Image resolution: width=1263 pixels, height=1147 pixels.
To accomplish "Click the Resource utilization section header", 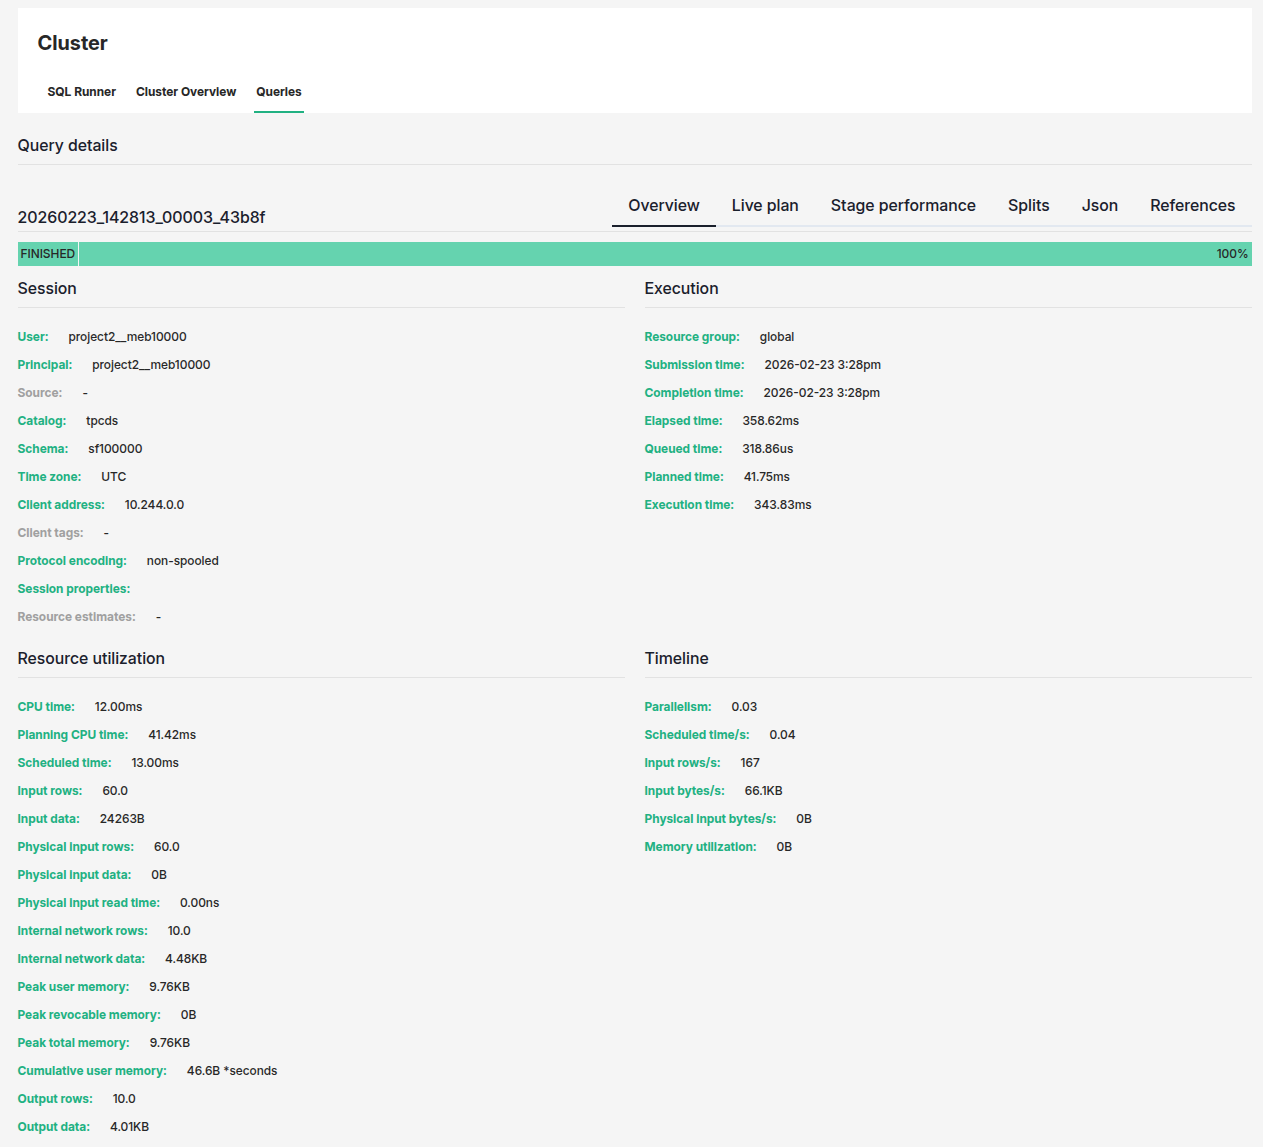I will (x=91, y=658).
